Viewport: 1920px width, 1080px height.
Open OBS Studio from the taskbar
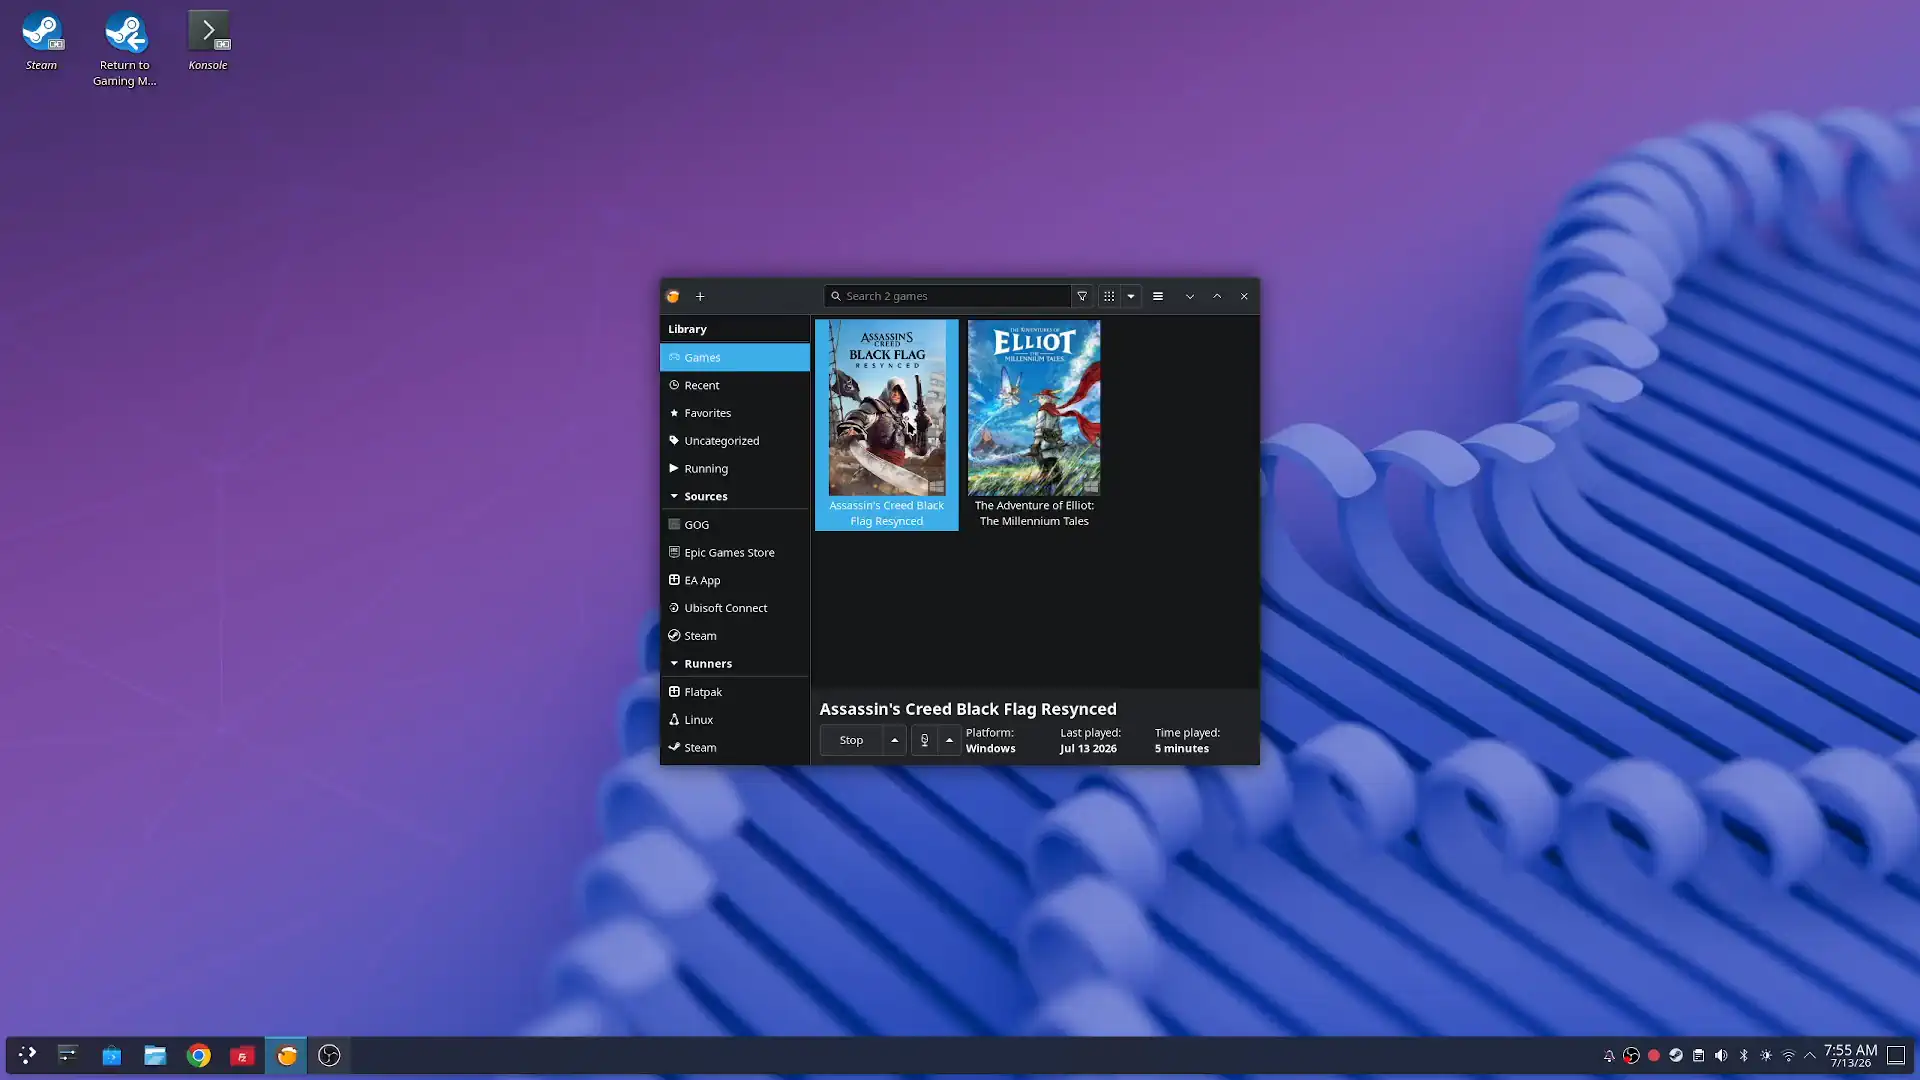coord(329,1055)
